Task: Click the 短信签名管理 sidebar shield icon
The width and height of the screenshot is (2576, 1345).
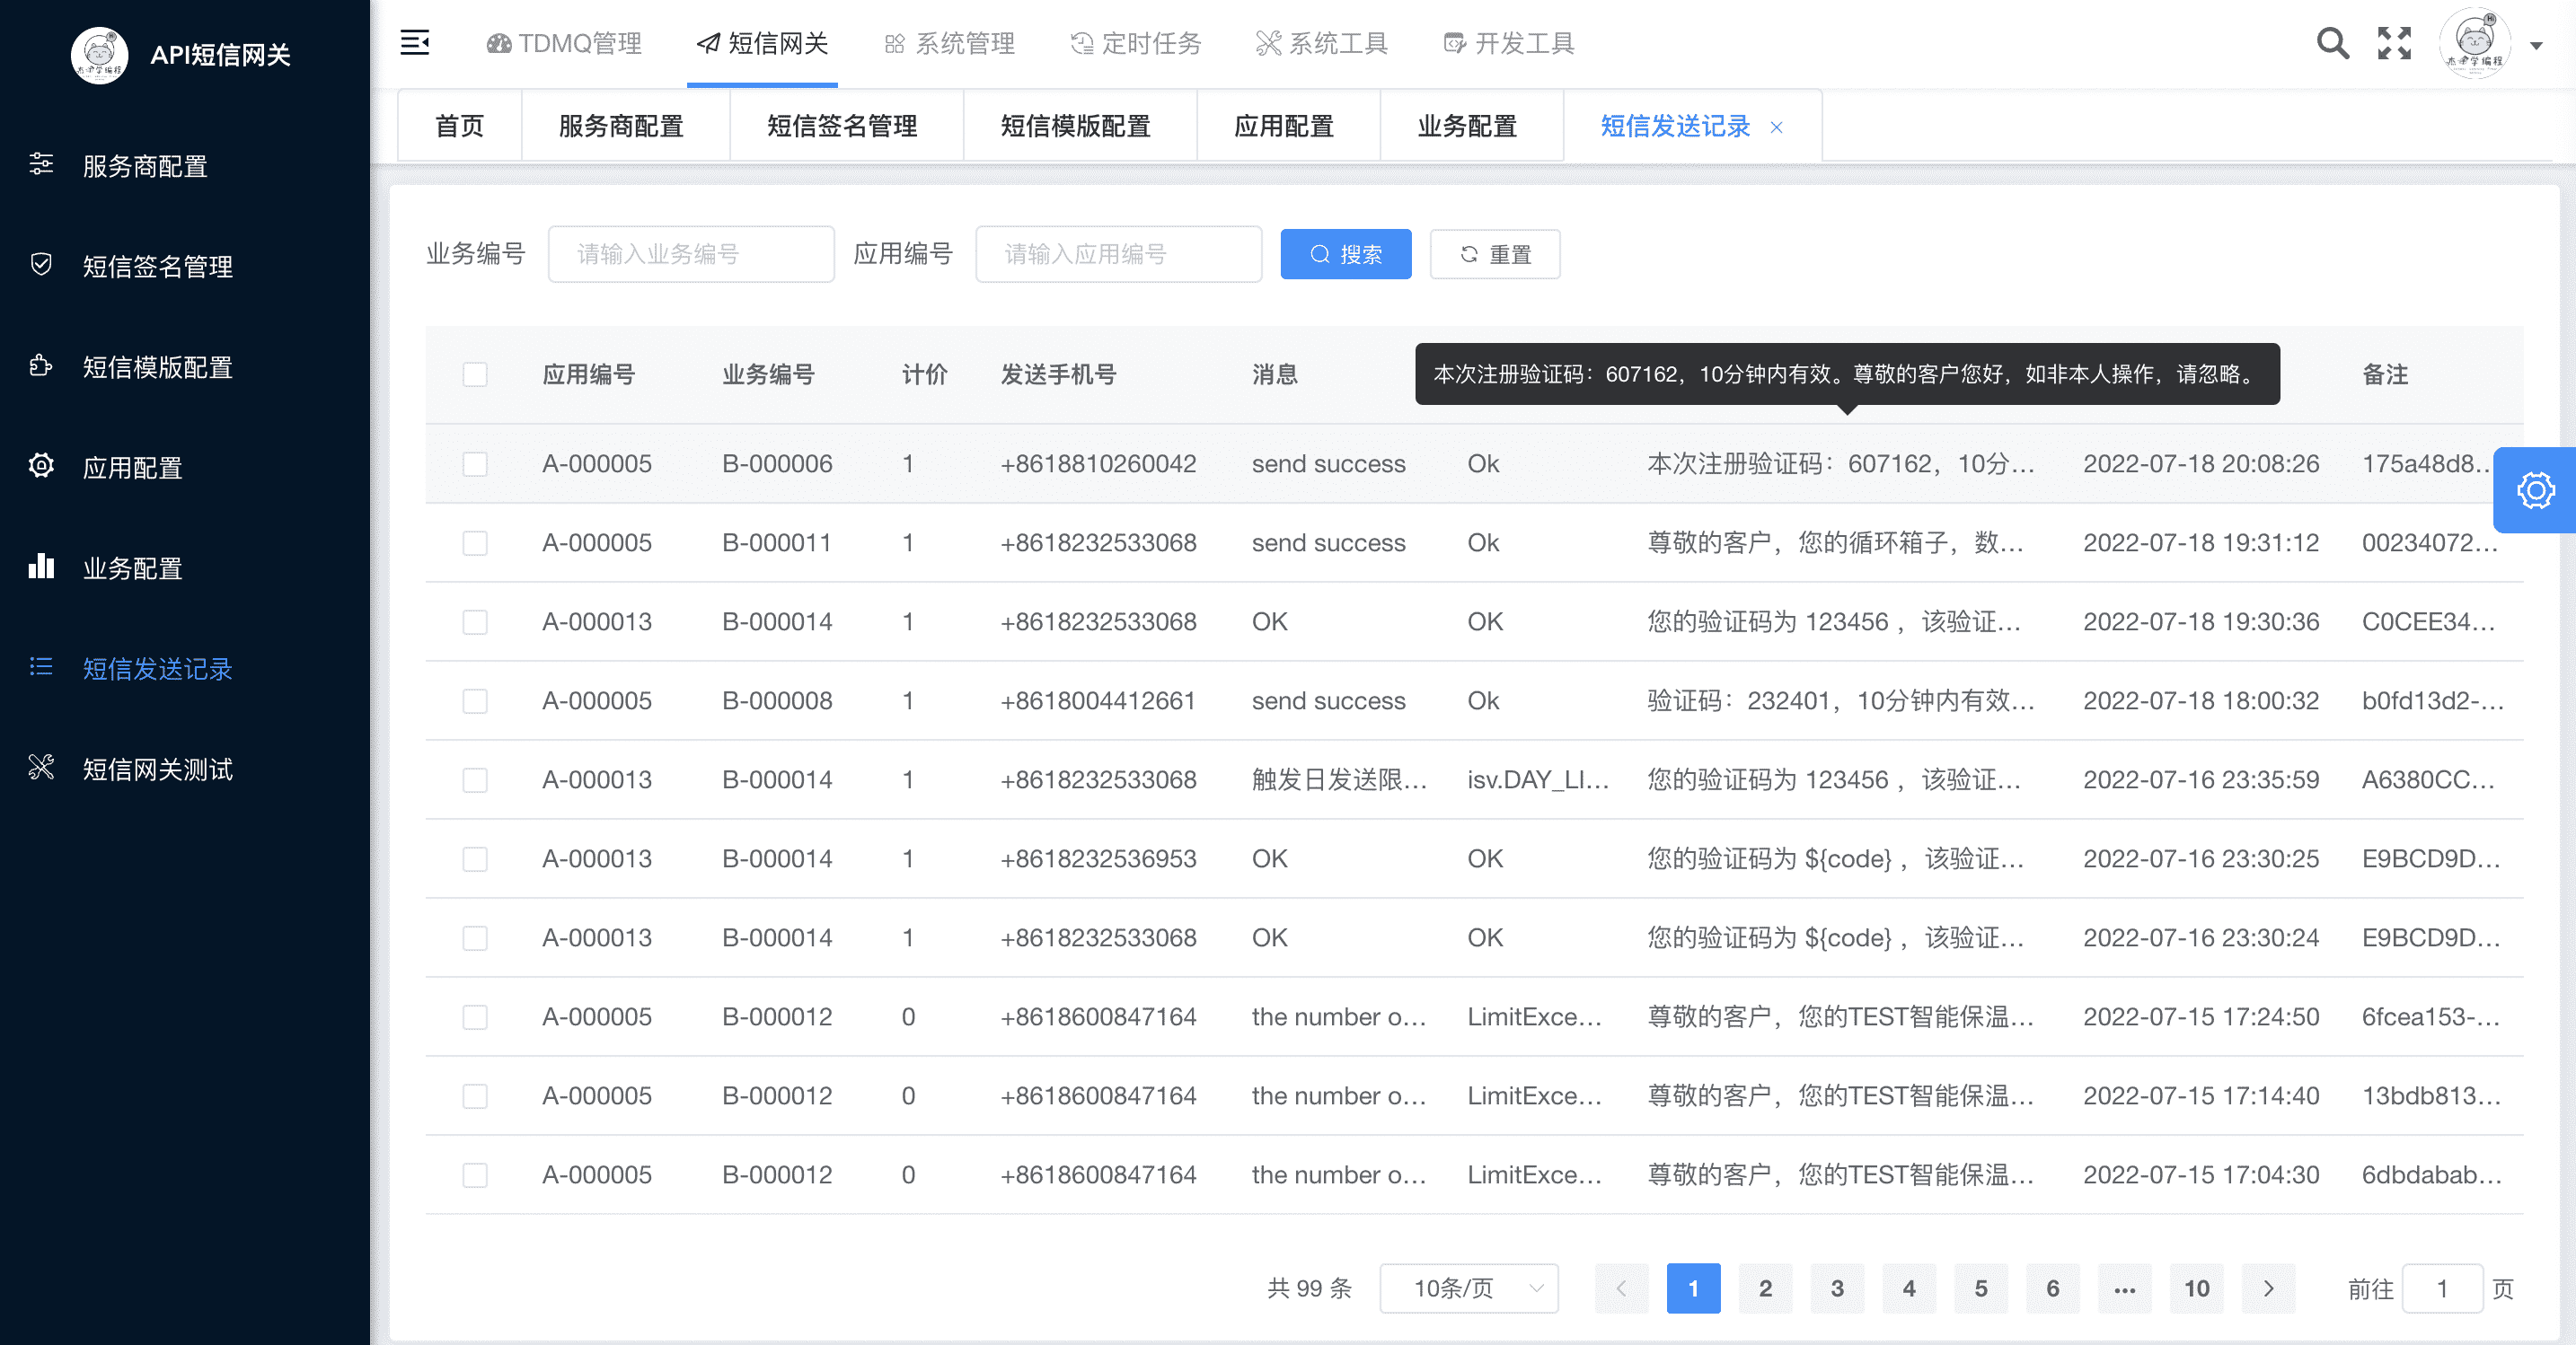Action: point(41,264)
